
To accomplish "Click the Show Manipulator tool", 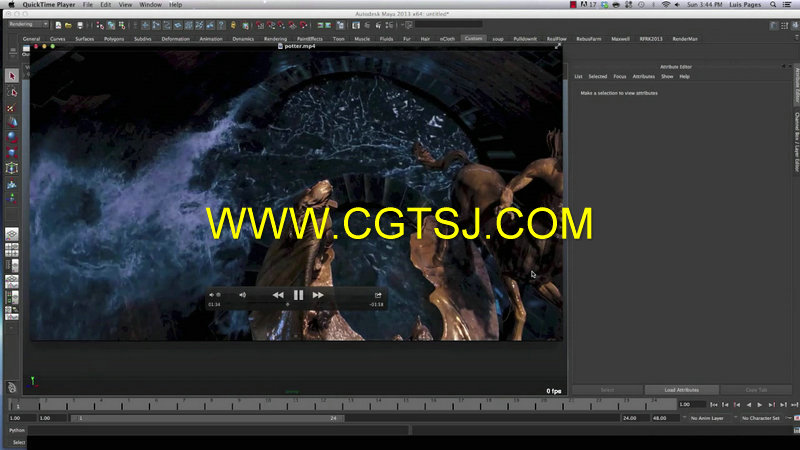I will [12, 199].
